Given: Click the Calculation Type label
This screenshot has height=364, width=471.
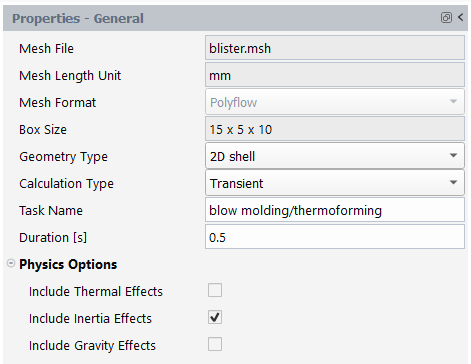Looking at the screenshot, I should coord(66,184).
